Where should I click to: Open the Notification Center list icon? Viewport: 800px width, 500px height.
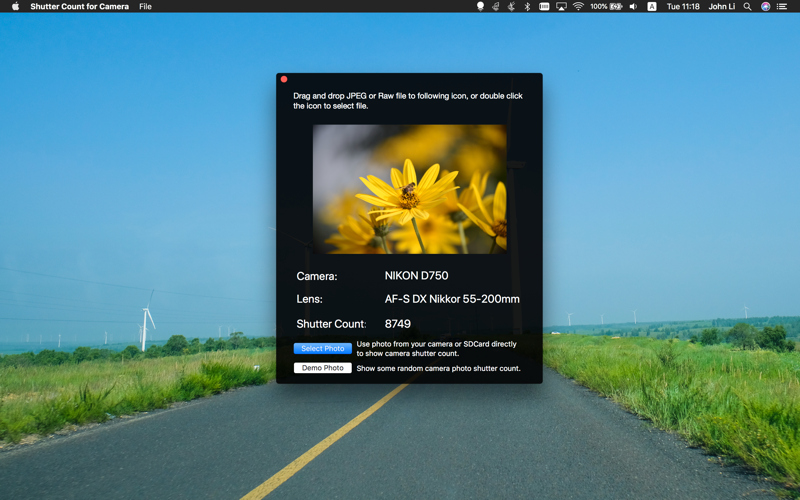pos(782,7)
